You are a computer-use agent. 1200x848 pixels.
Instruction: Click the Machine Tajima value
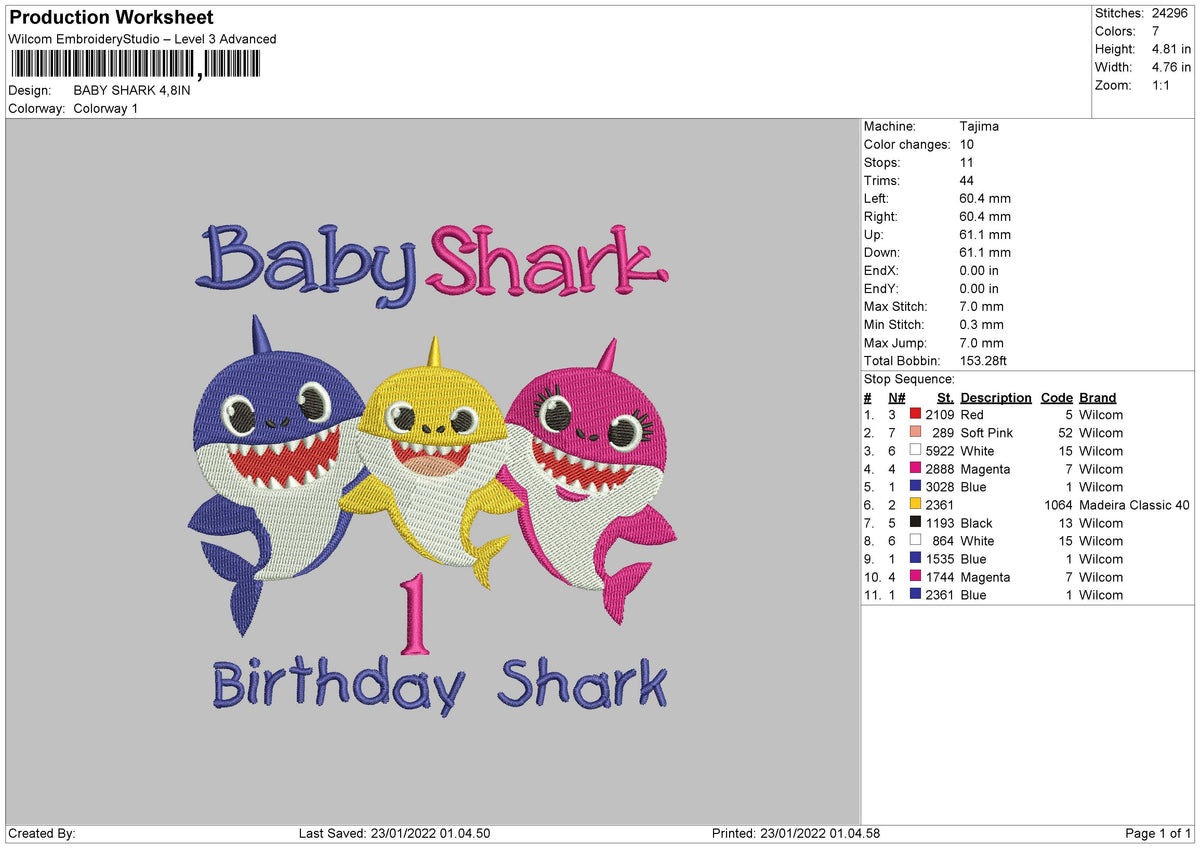981,126
